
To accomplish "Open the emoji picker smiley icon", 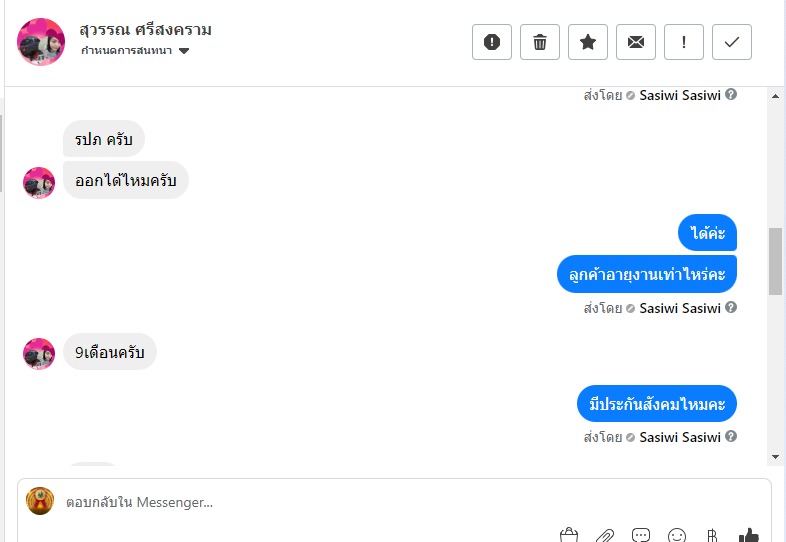I will [677, 535].
